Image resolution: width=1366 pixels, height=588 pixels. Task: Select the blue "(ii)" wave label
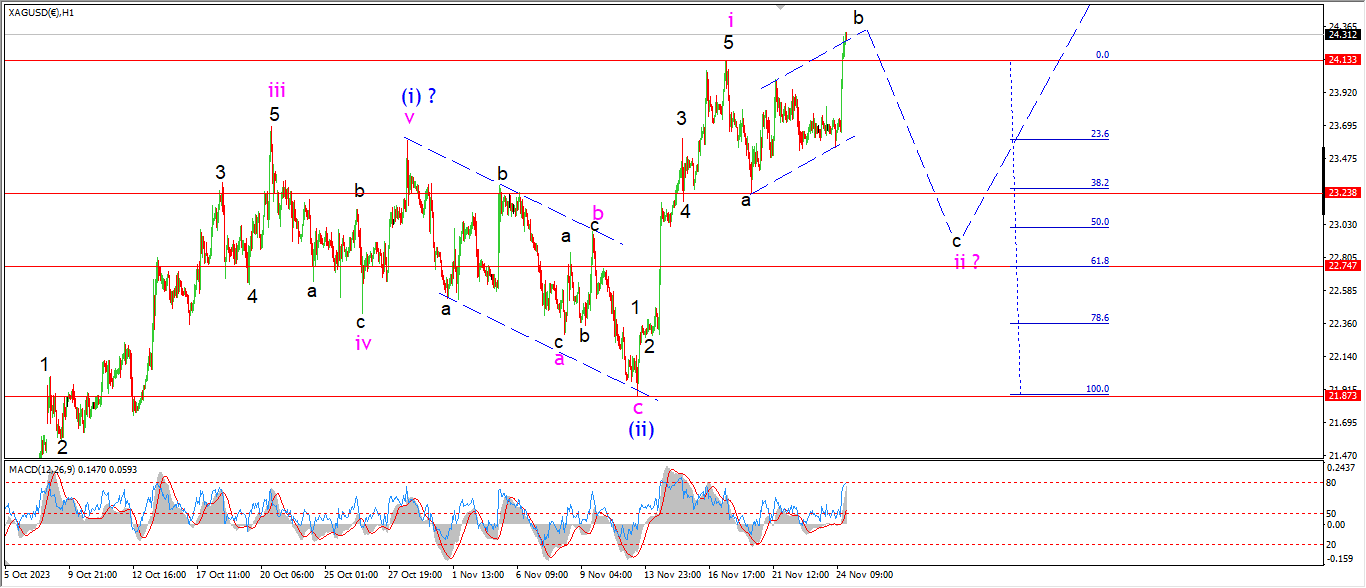[641, 429]
